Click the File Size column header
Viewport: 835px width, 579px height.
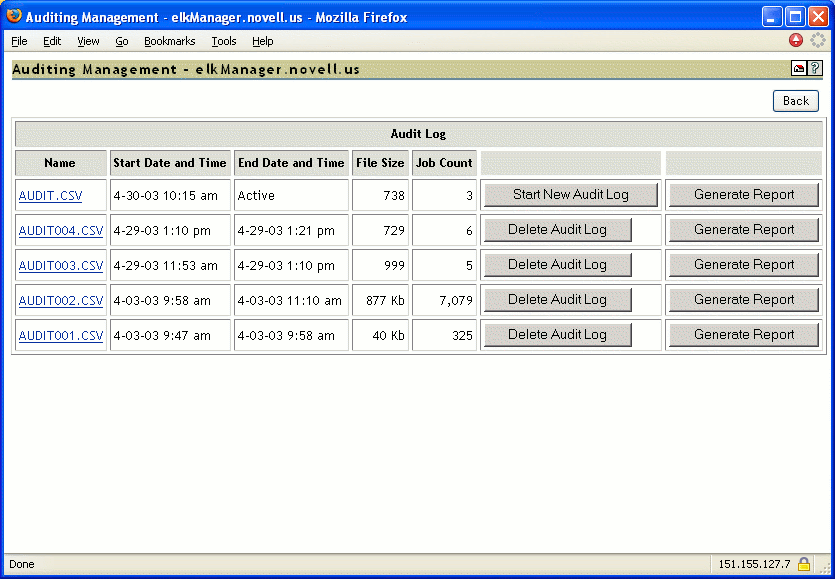[380, 163]
